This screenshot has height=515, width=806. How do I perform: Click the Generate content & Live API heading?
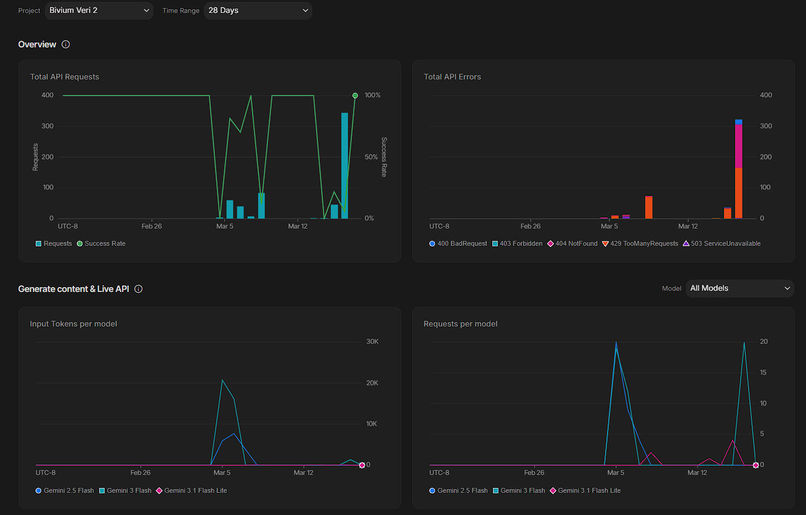(x=74, y=289)
